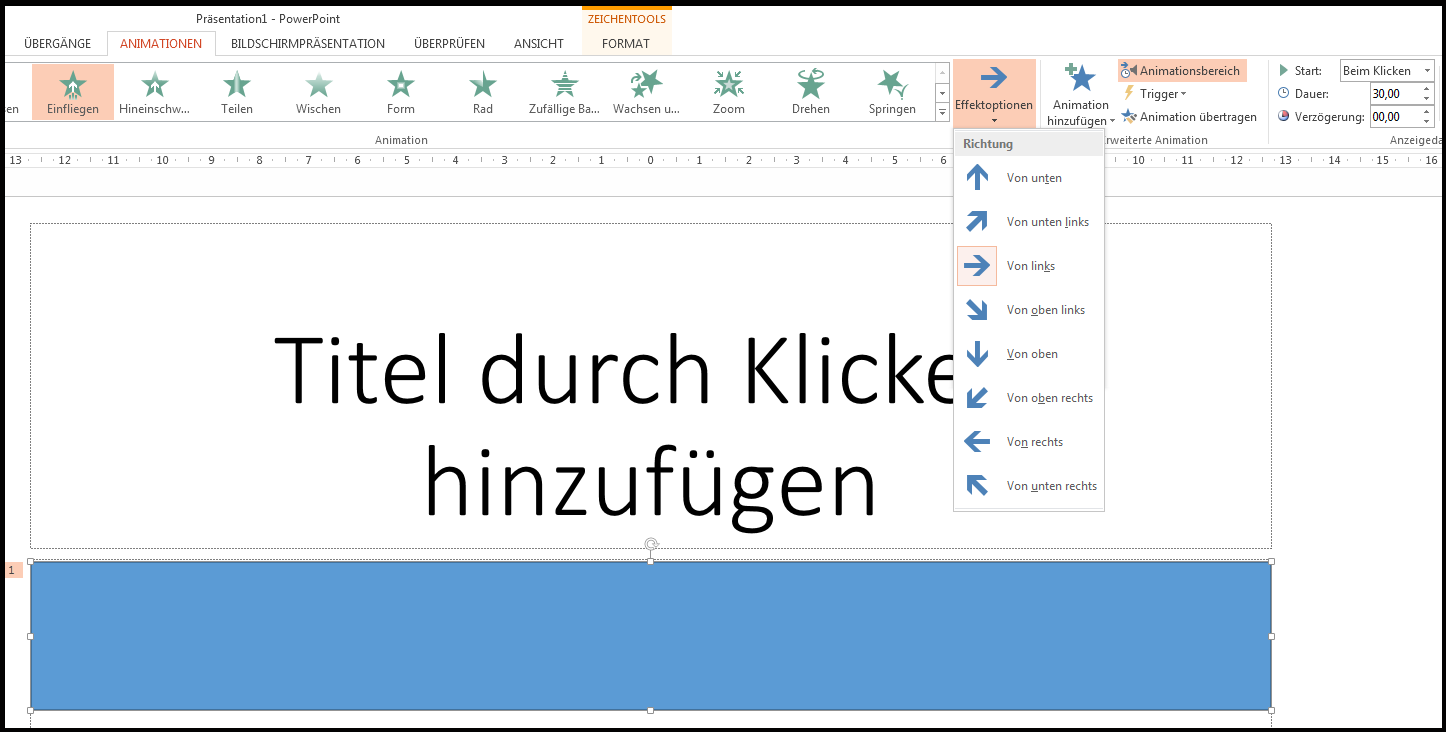Decrease the Dauer value stepper
The width and height of the screenshot is (1446, 732).
1427,99
